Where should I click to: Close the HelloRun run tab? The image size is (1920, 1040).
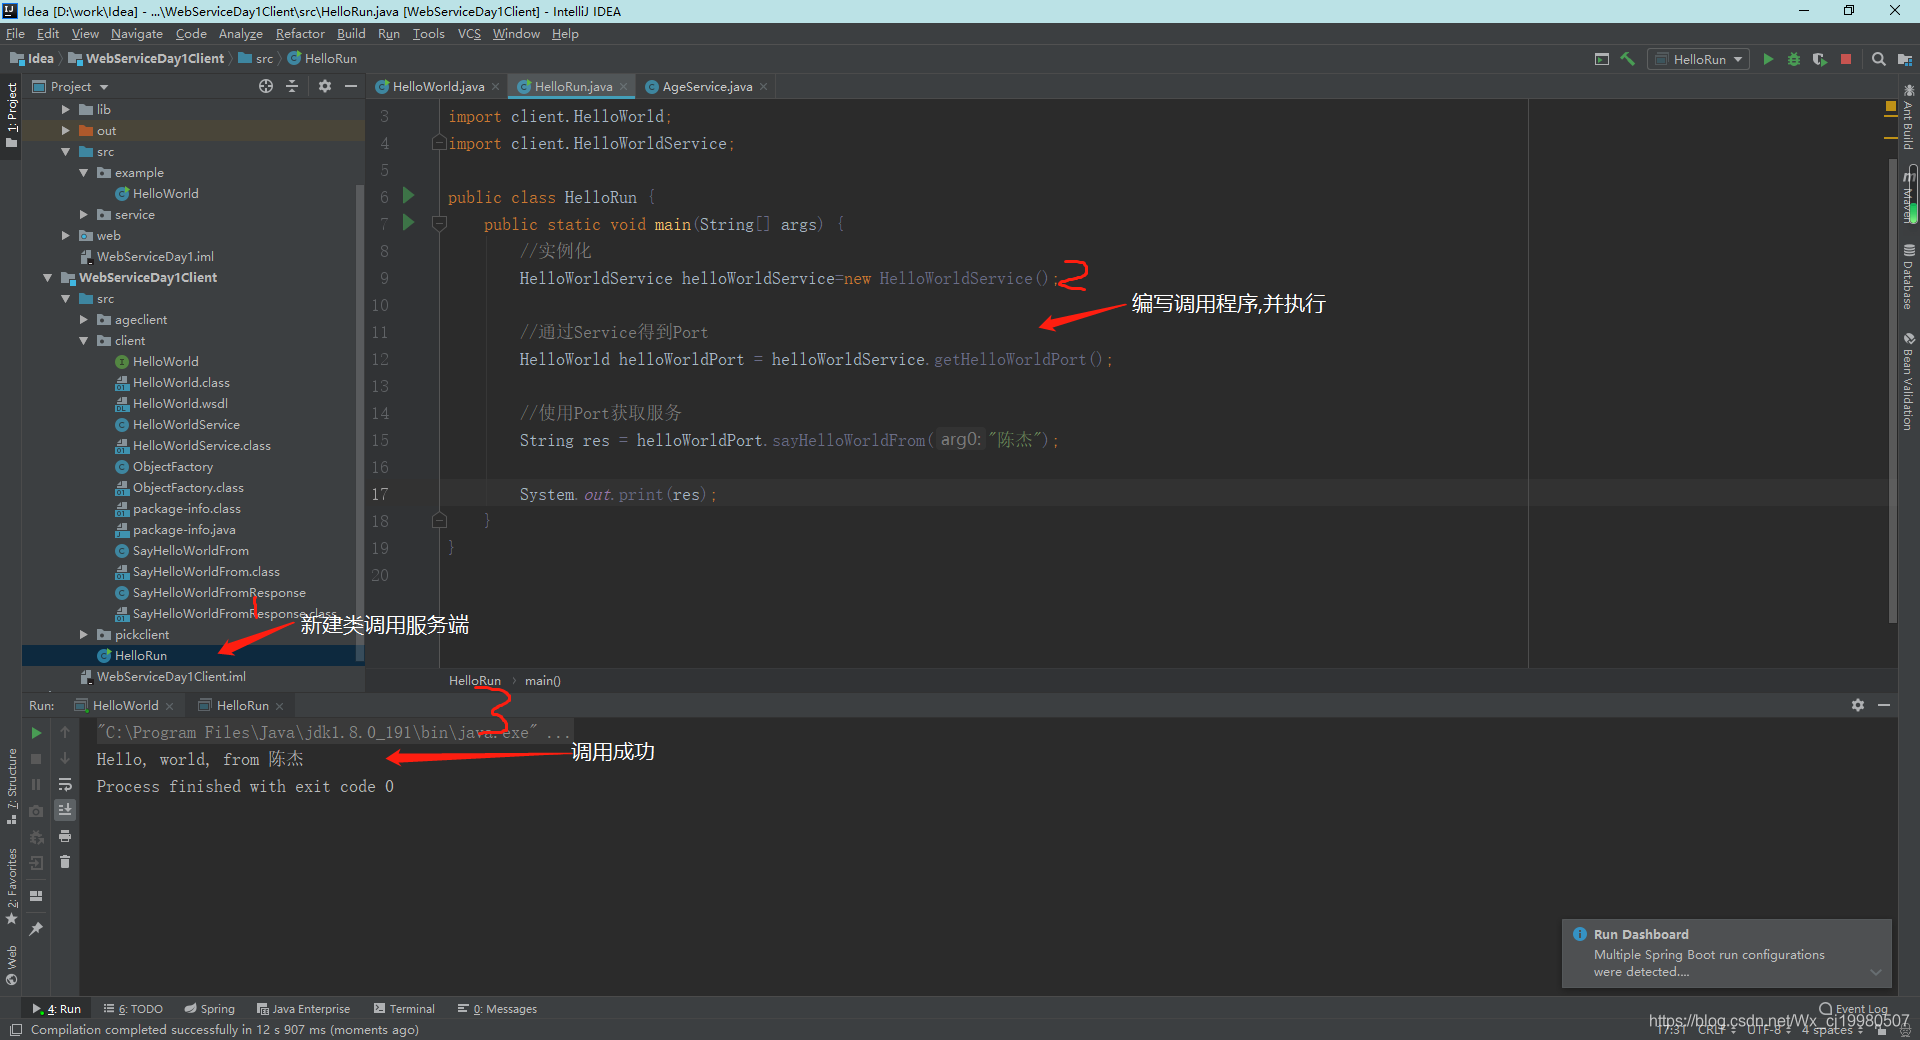coord(280,706)
